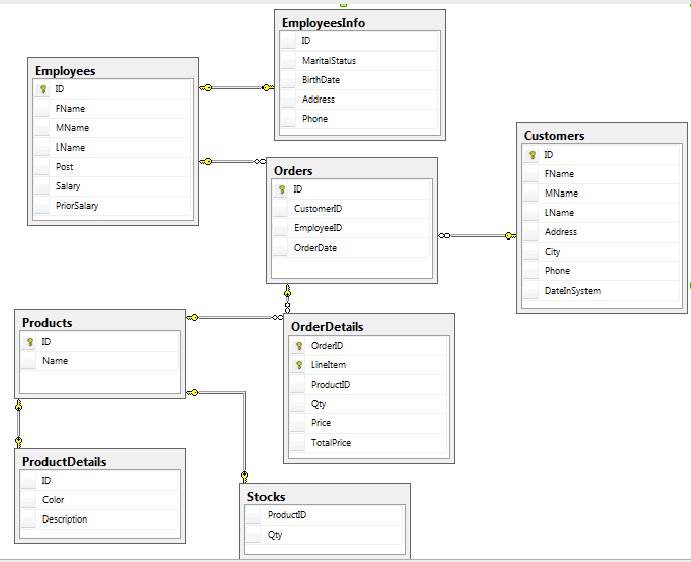691x562 pixels.
Task: Select primary key icon of Products ID
Action: [x=30, y=342]
